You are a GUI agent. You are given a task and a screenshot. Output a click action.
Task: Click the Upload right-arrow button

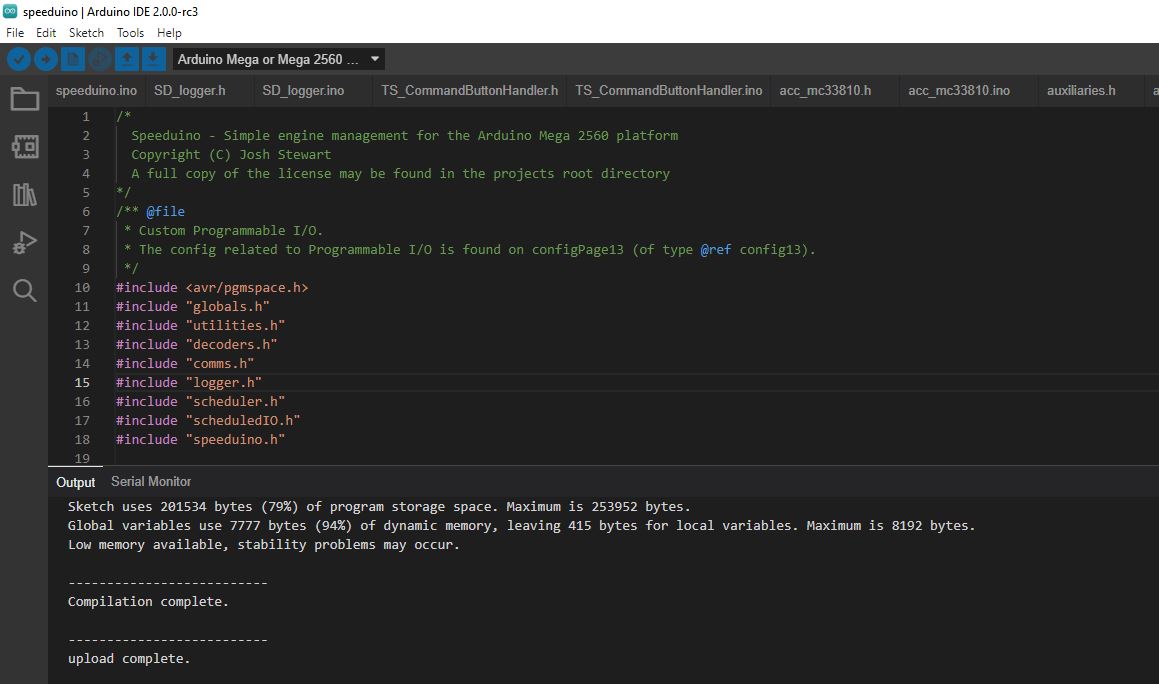(46, 59)
